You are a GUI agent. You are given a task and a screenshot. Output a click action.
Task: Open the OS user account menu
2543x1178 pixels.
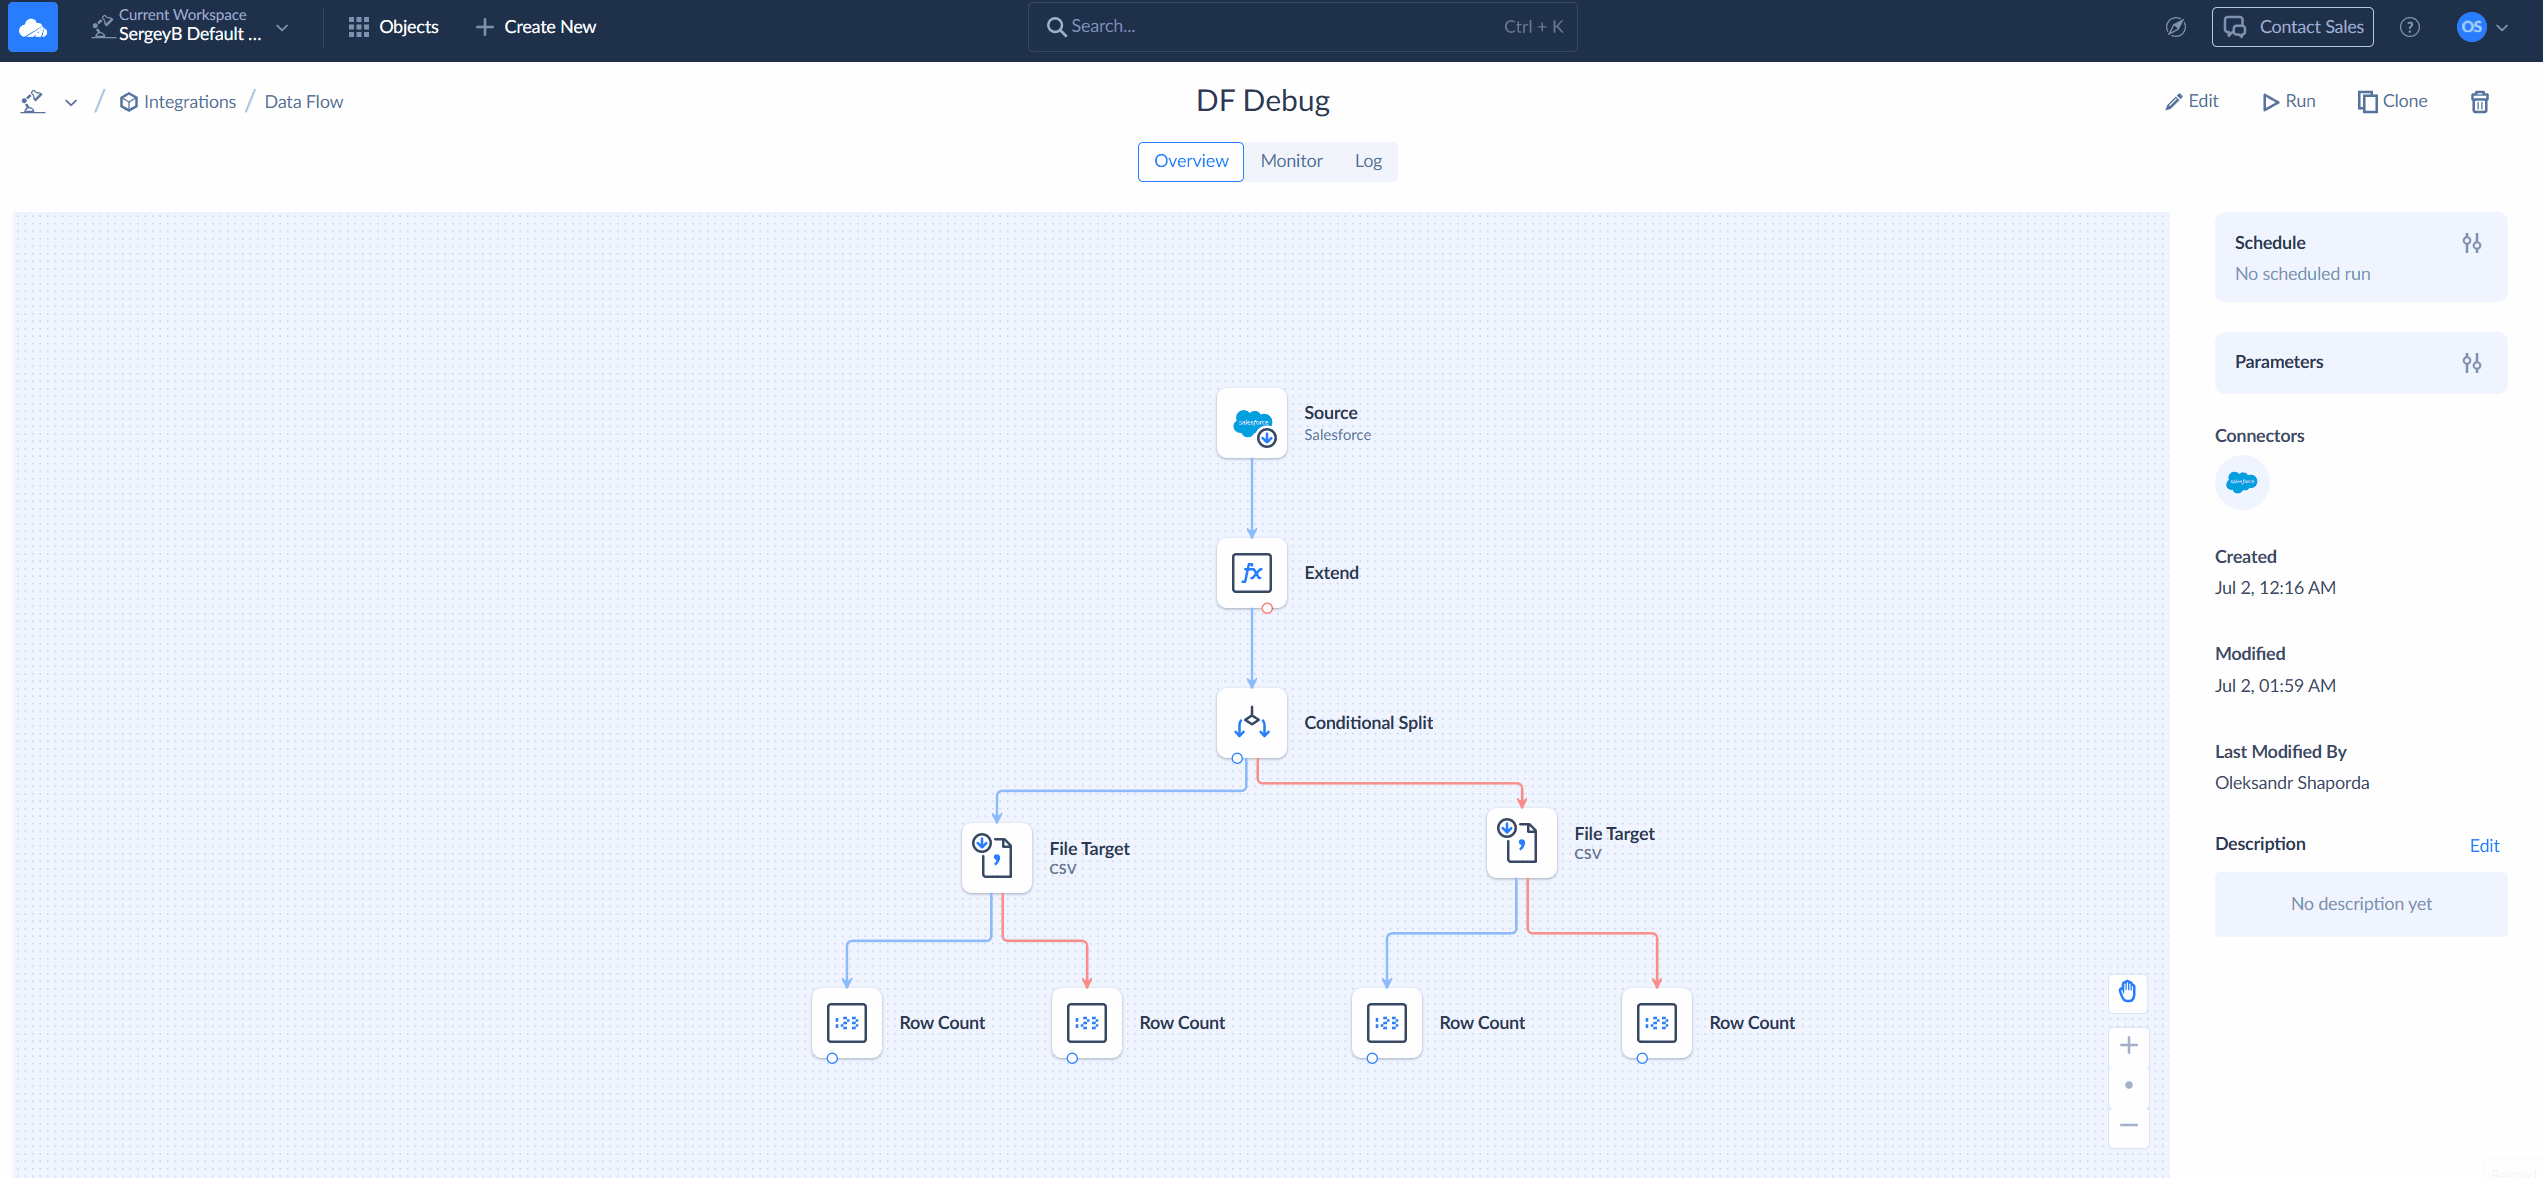coord(2483,27)
